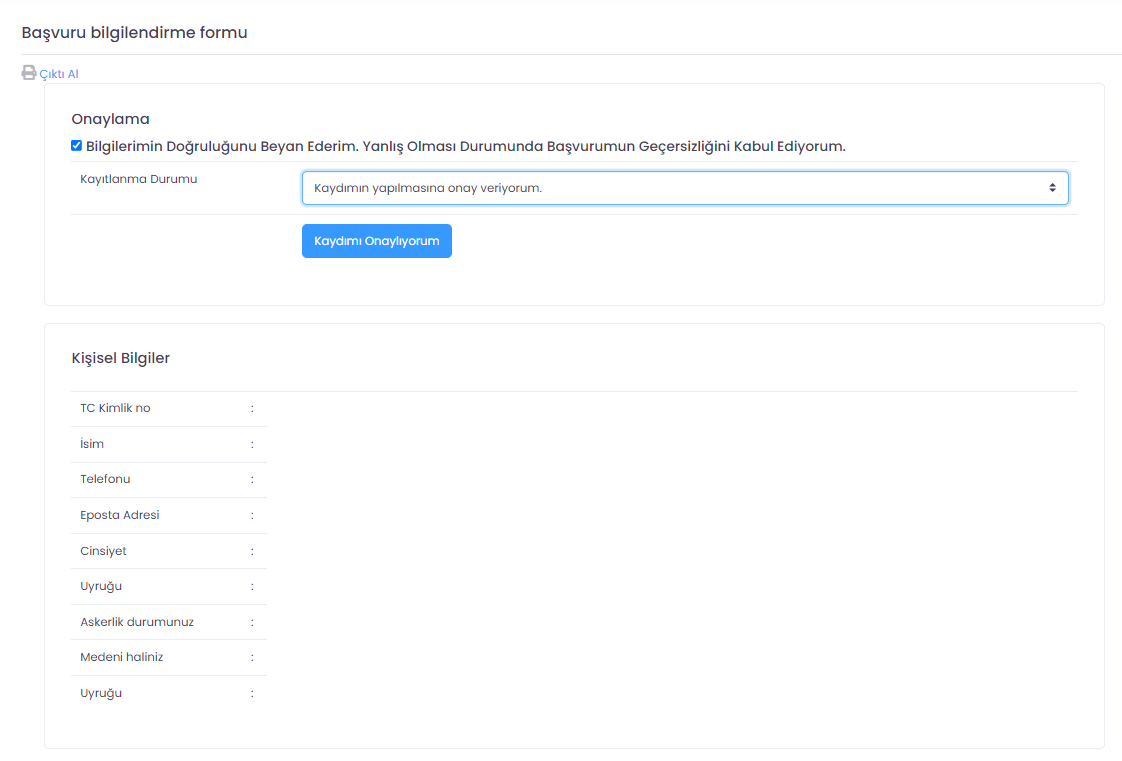This screenshot has width=1122, height=761.
Task: Click the Uyruğu label below Medeni haliniz
Action: click(x=101, y=693)
